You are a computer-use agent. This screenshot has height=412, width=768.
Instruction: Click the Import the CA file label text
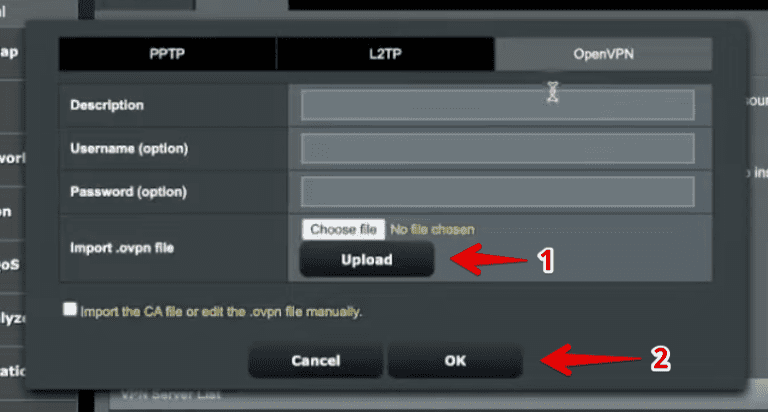tap(221, 312)
